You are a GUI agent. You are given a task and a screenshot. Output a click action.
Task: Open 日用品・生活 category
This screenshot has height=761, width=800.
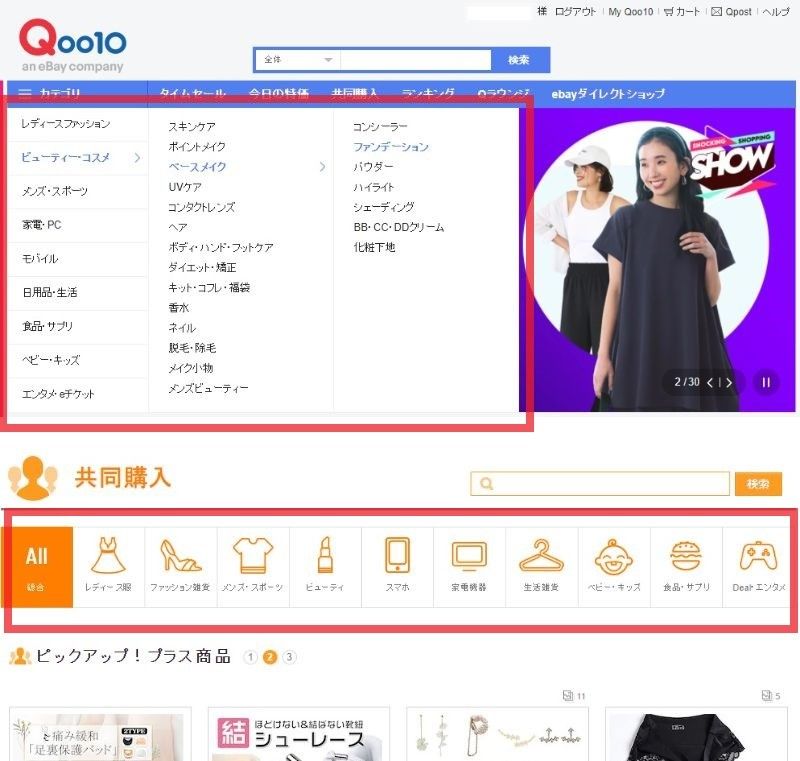coord(49,292)
